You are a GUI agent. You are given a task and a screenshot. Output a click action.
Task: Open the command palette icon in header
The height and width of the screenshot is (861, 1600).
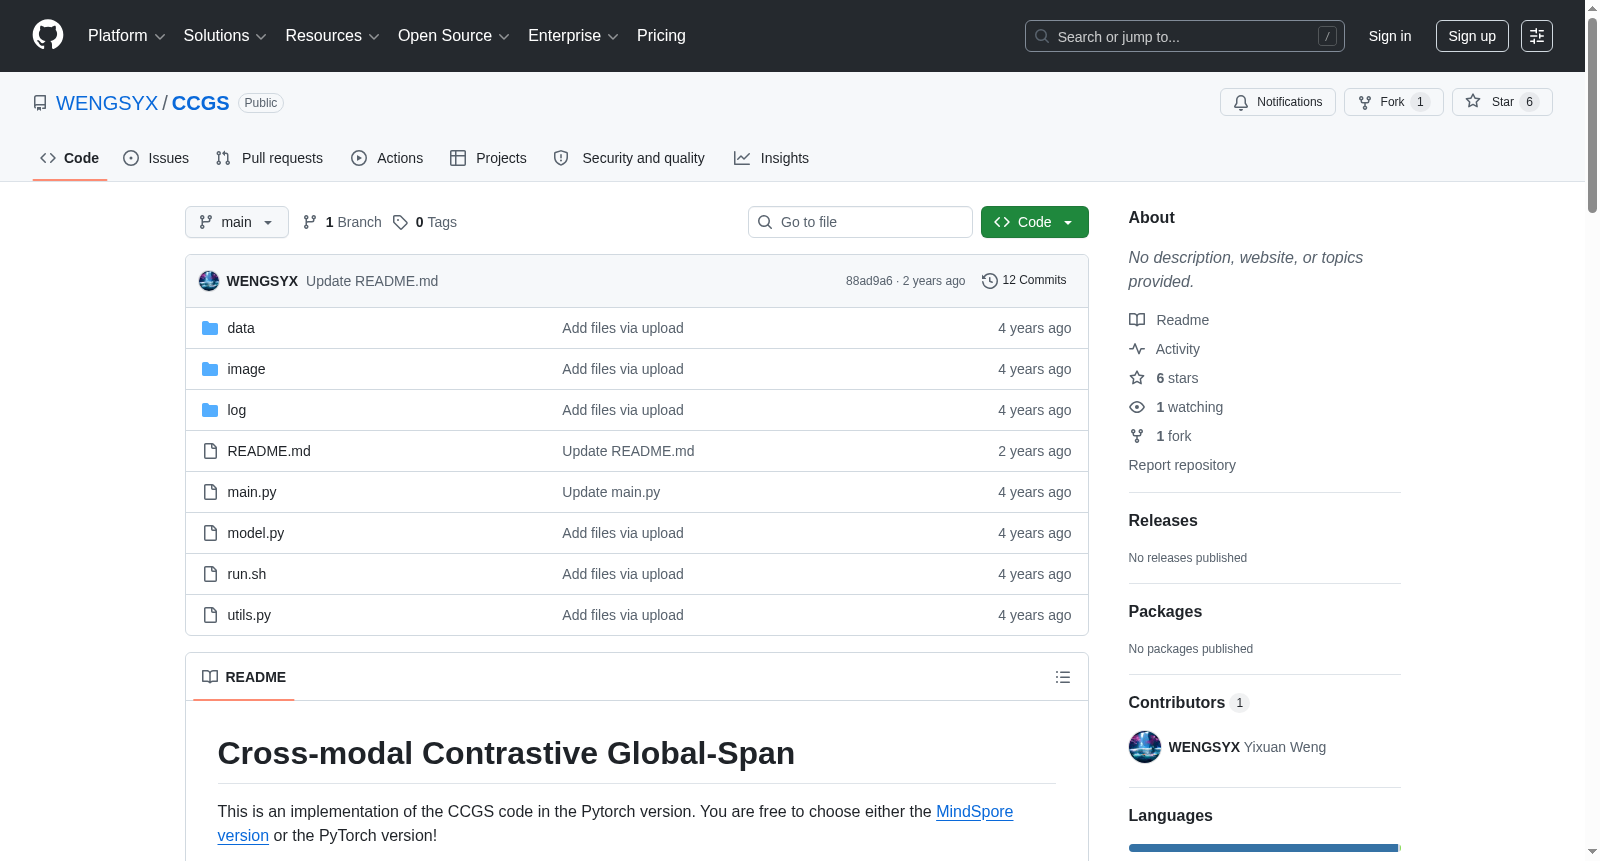(1537, 36)
